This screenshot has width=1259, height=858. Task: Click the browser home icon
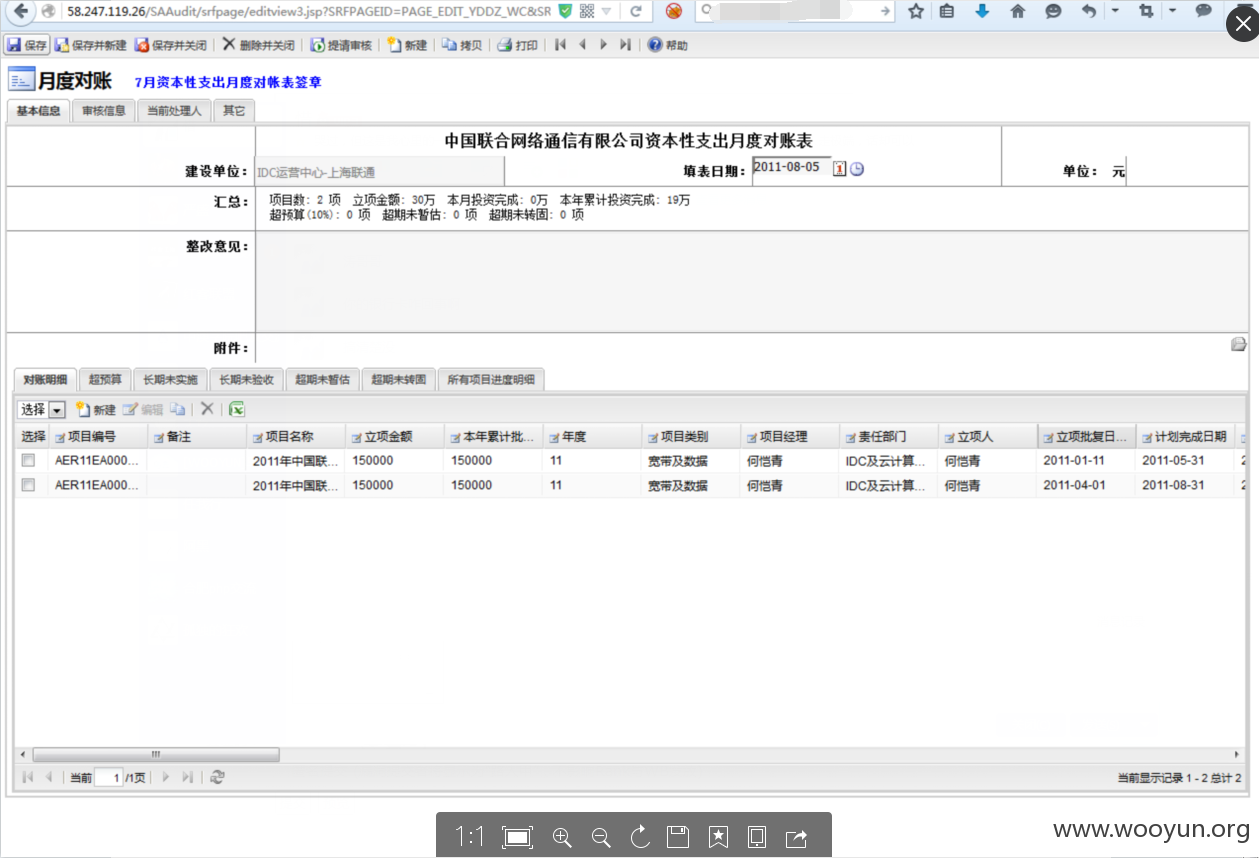[1017, 11]
